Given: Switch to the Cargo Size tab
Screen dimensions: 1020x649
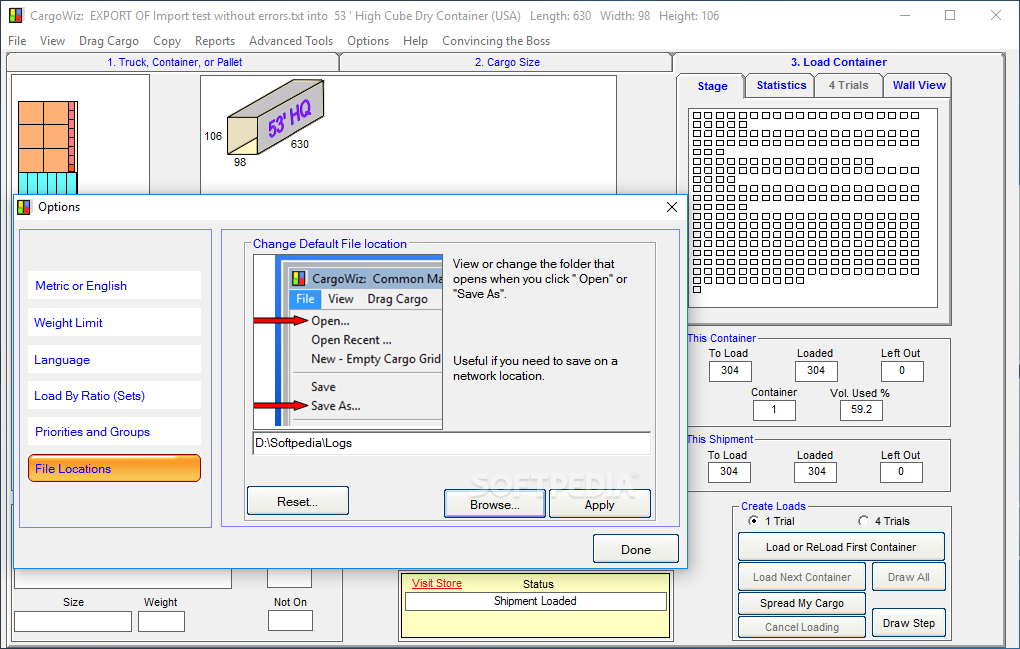Looking at the screenshot, I should tap(507, 62).
